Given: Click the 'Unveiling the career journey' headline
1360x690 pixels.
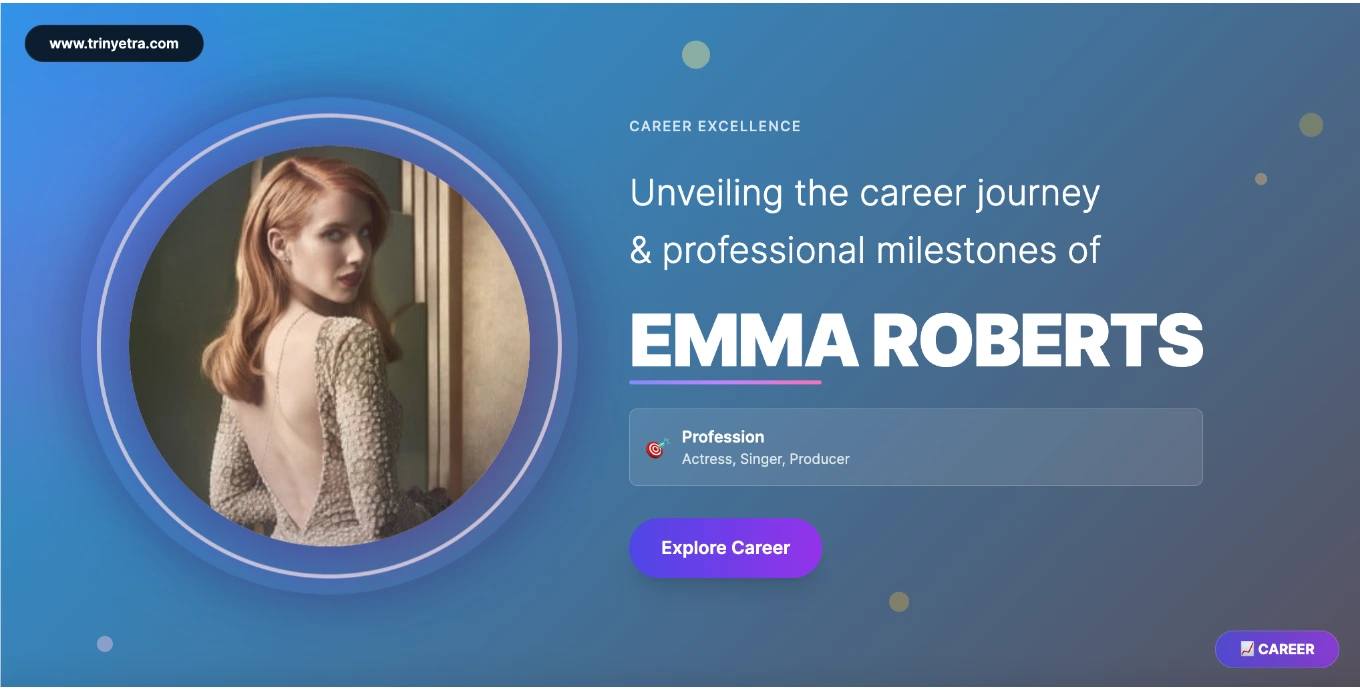Looking at the screenshot, I should coord(864,193).
